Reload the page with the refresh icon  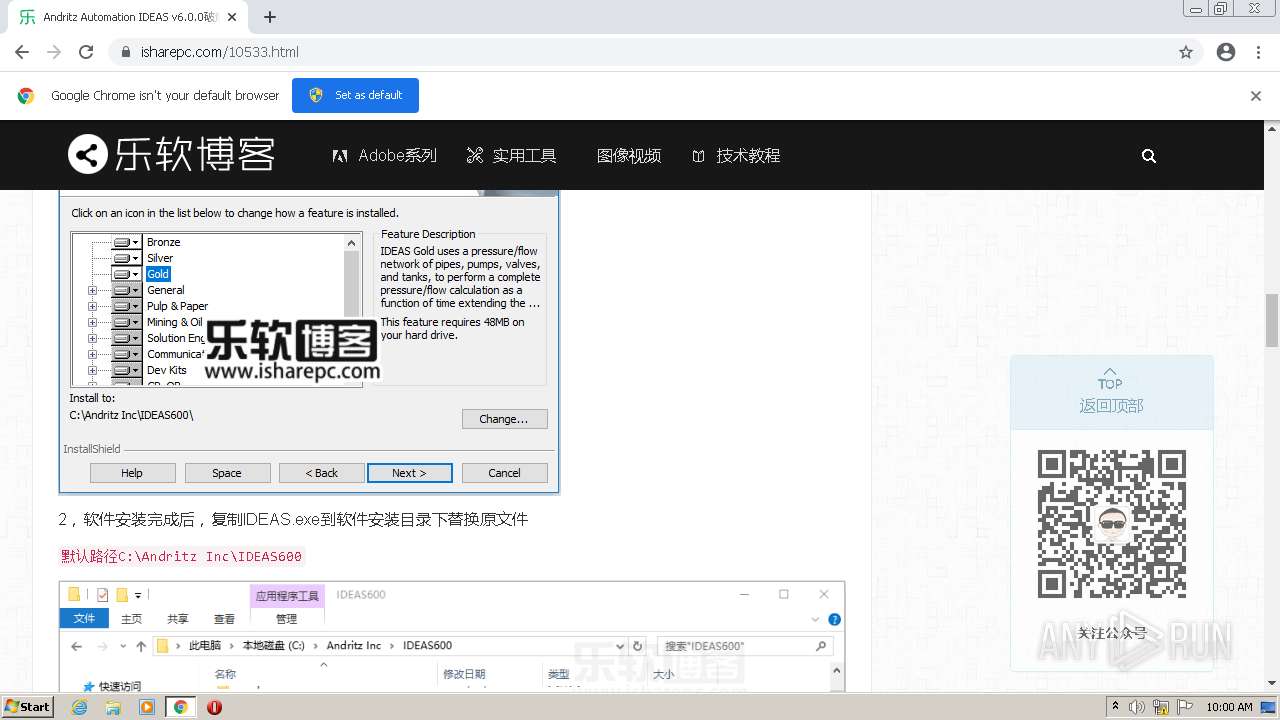coord(86,52)
